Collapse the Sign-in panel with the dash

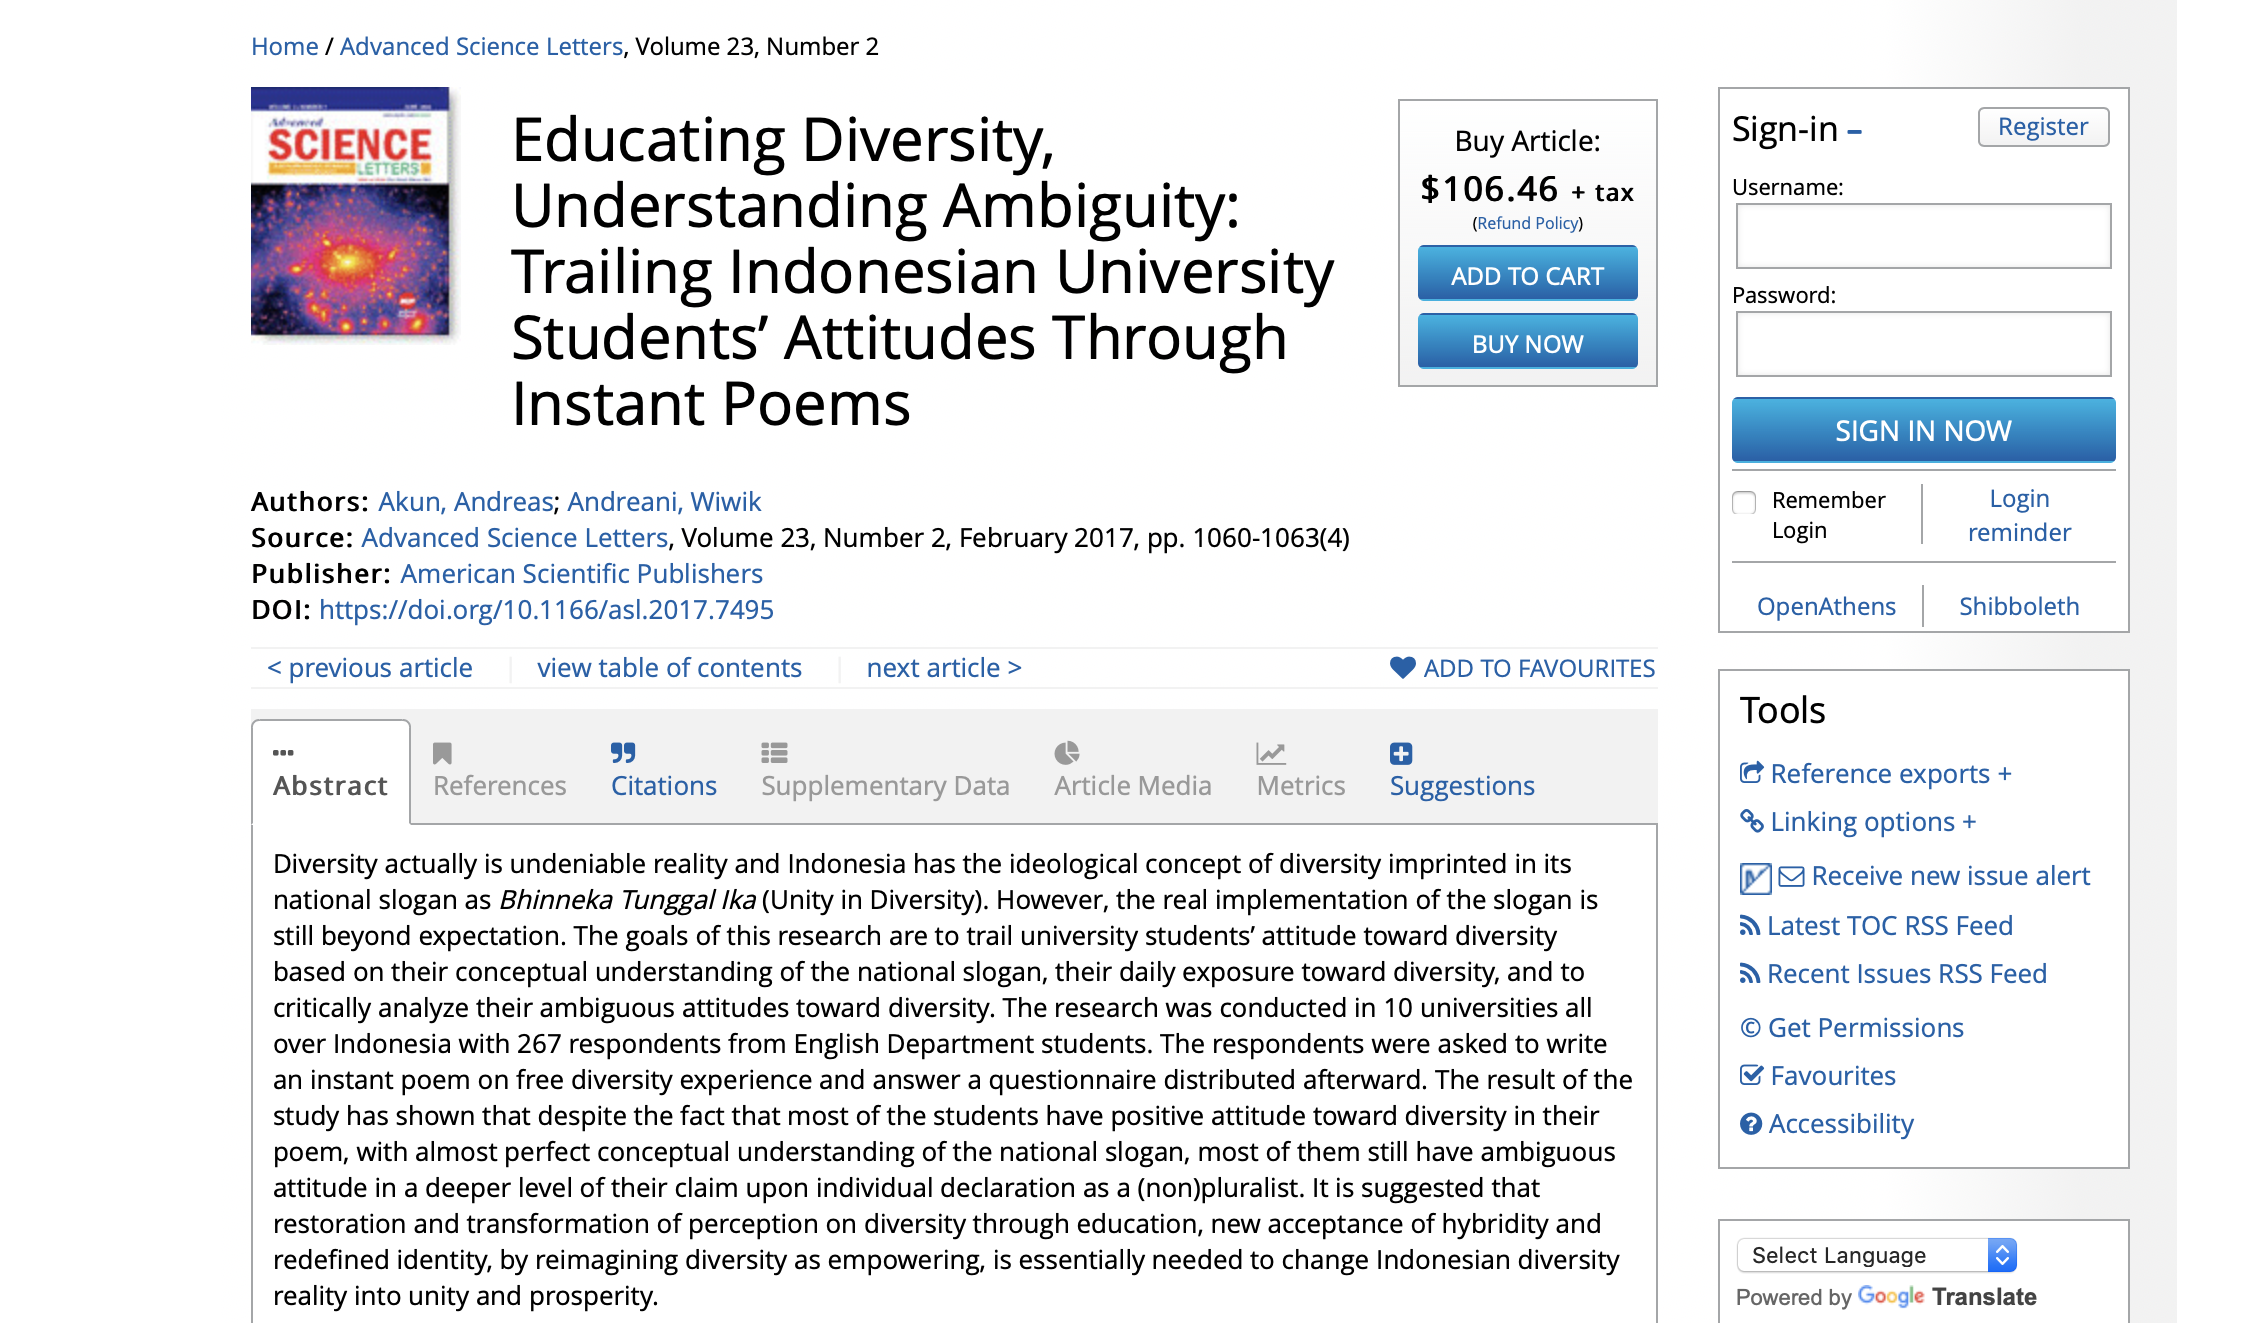click(1854, 131)
